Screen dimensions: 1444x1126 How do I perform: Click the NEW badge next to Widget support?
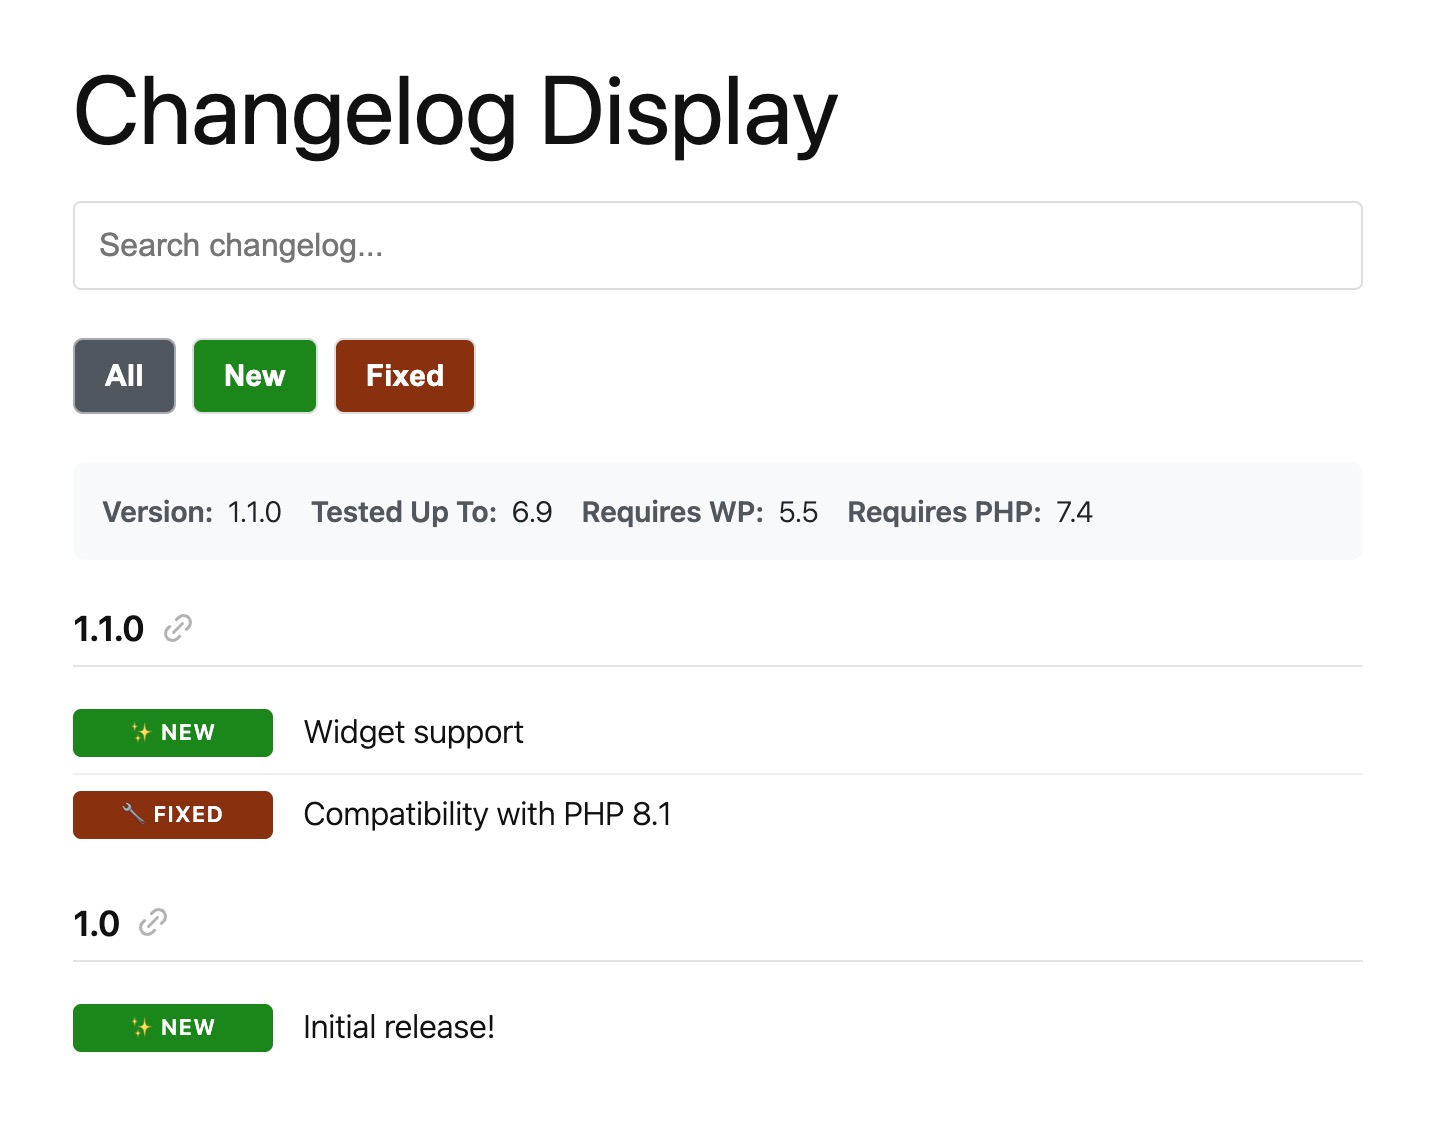tap(172, 732)
